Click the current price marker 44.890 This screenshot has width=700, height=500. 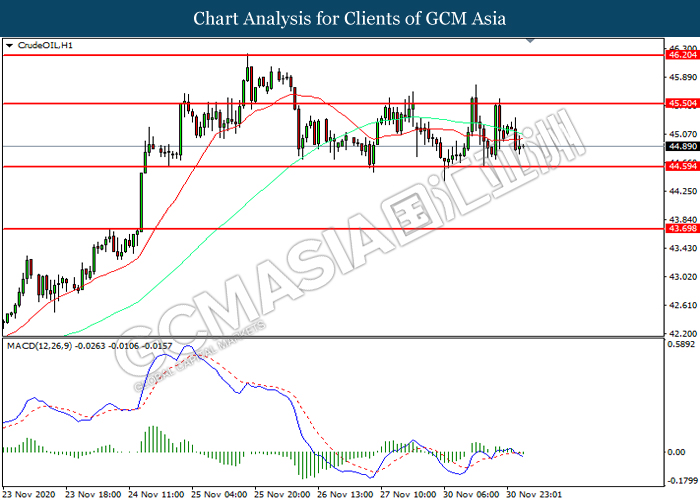point(681,147)
